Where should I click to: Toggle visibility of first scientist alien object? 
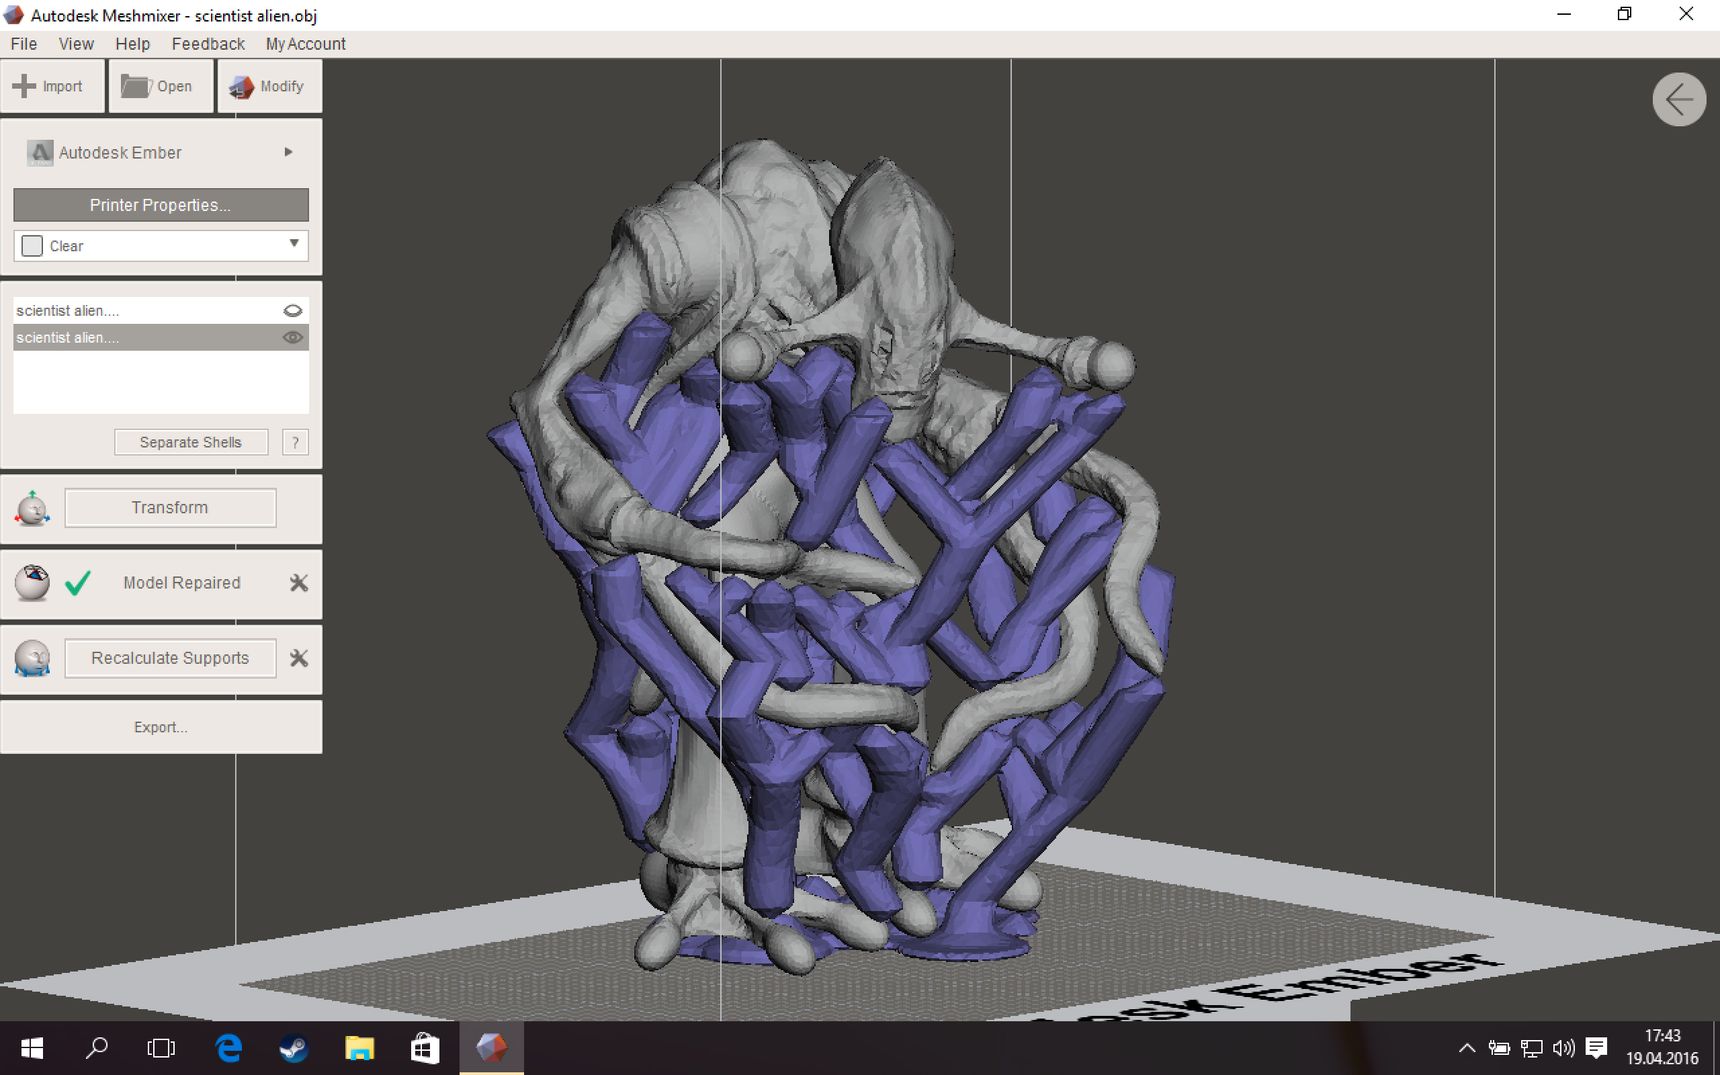(293, 311)
